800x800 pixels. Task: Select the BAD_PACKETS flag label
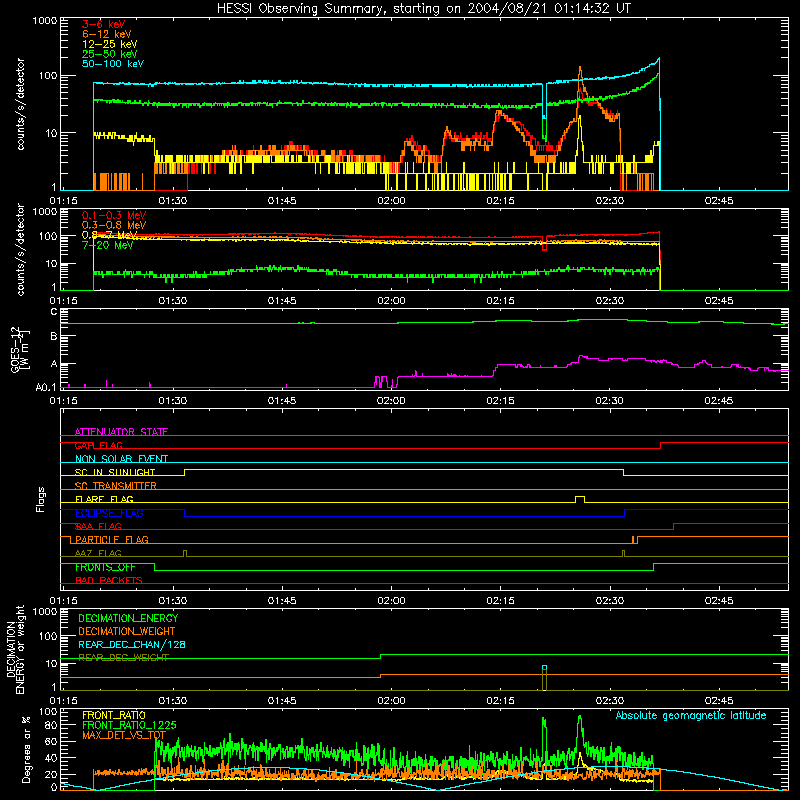tap(109, 581)
